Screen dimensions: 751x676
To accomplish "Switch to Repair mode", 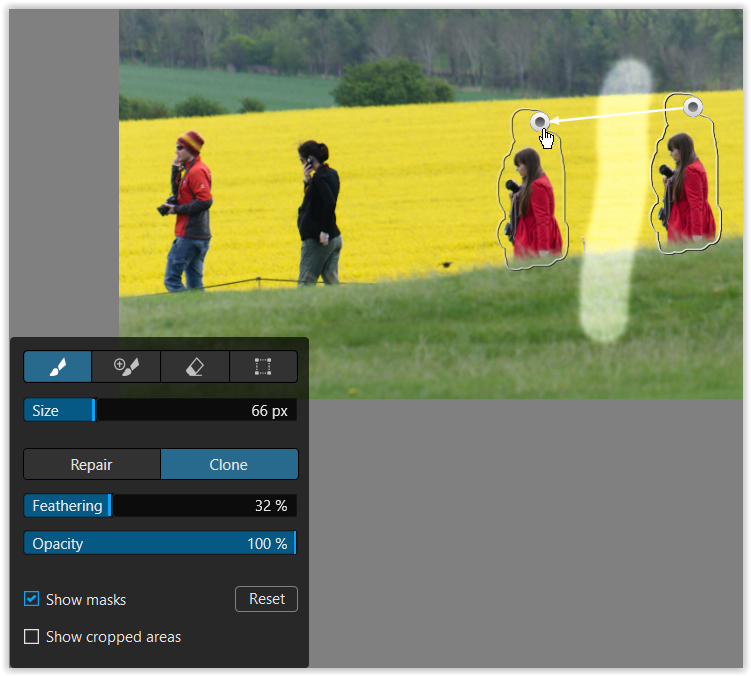I will pos(92,464).
